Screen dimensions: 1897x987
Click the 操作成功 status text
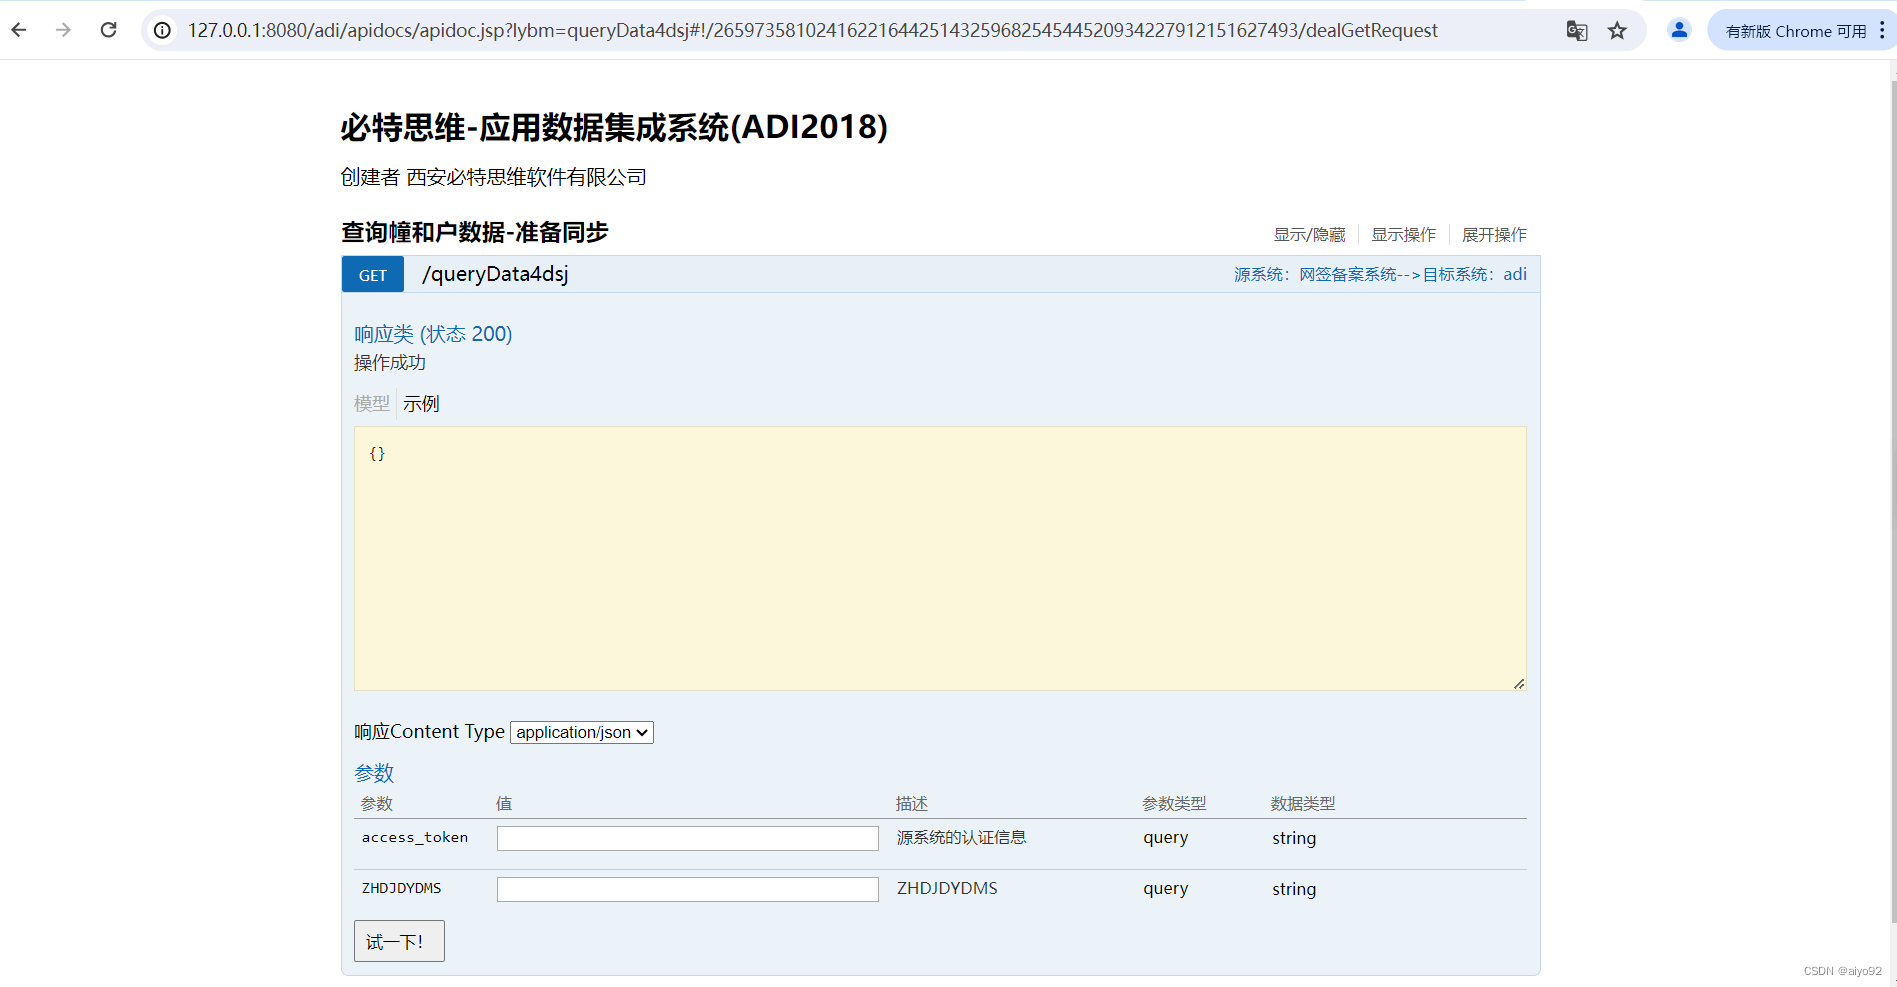click(390, 363)
